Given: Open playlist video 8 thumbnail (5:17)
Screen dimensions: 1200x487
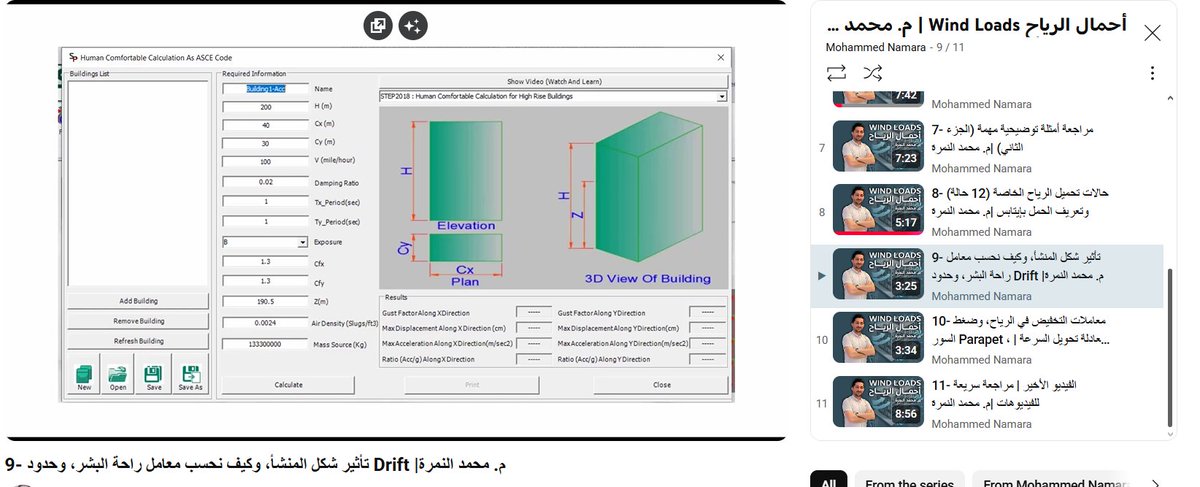Looking at the screenshot, I should [879, 211].
